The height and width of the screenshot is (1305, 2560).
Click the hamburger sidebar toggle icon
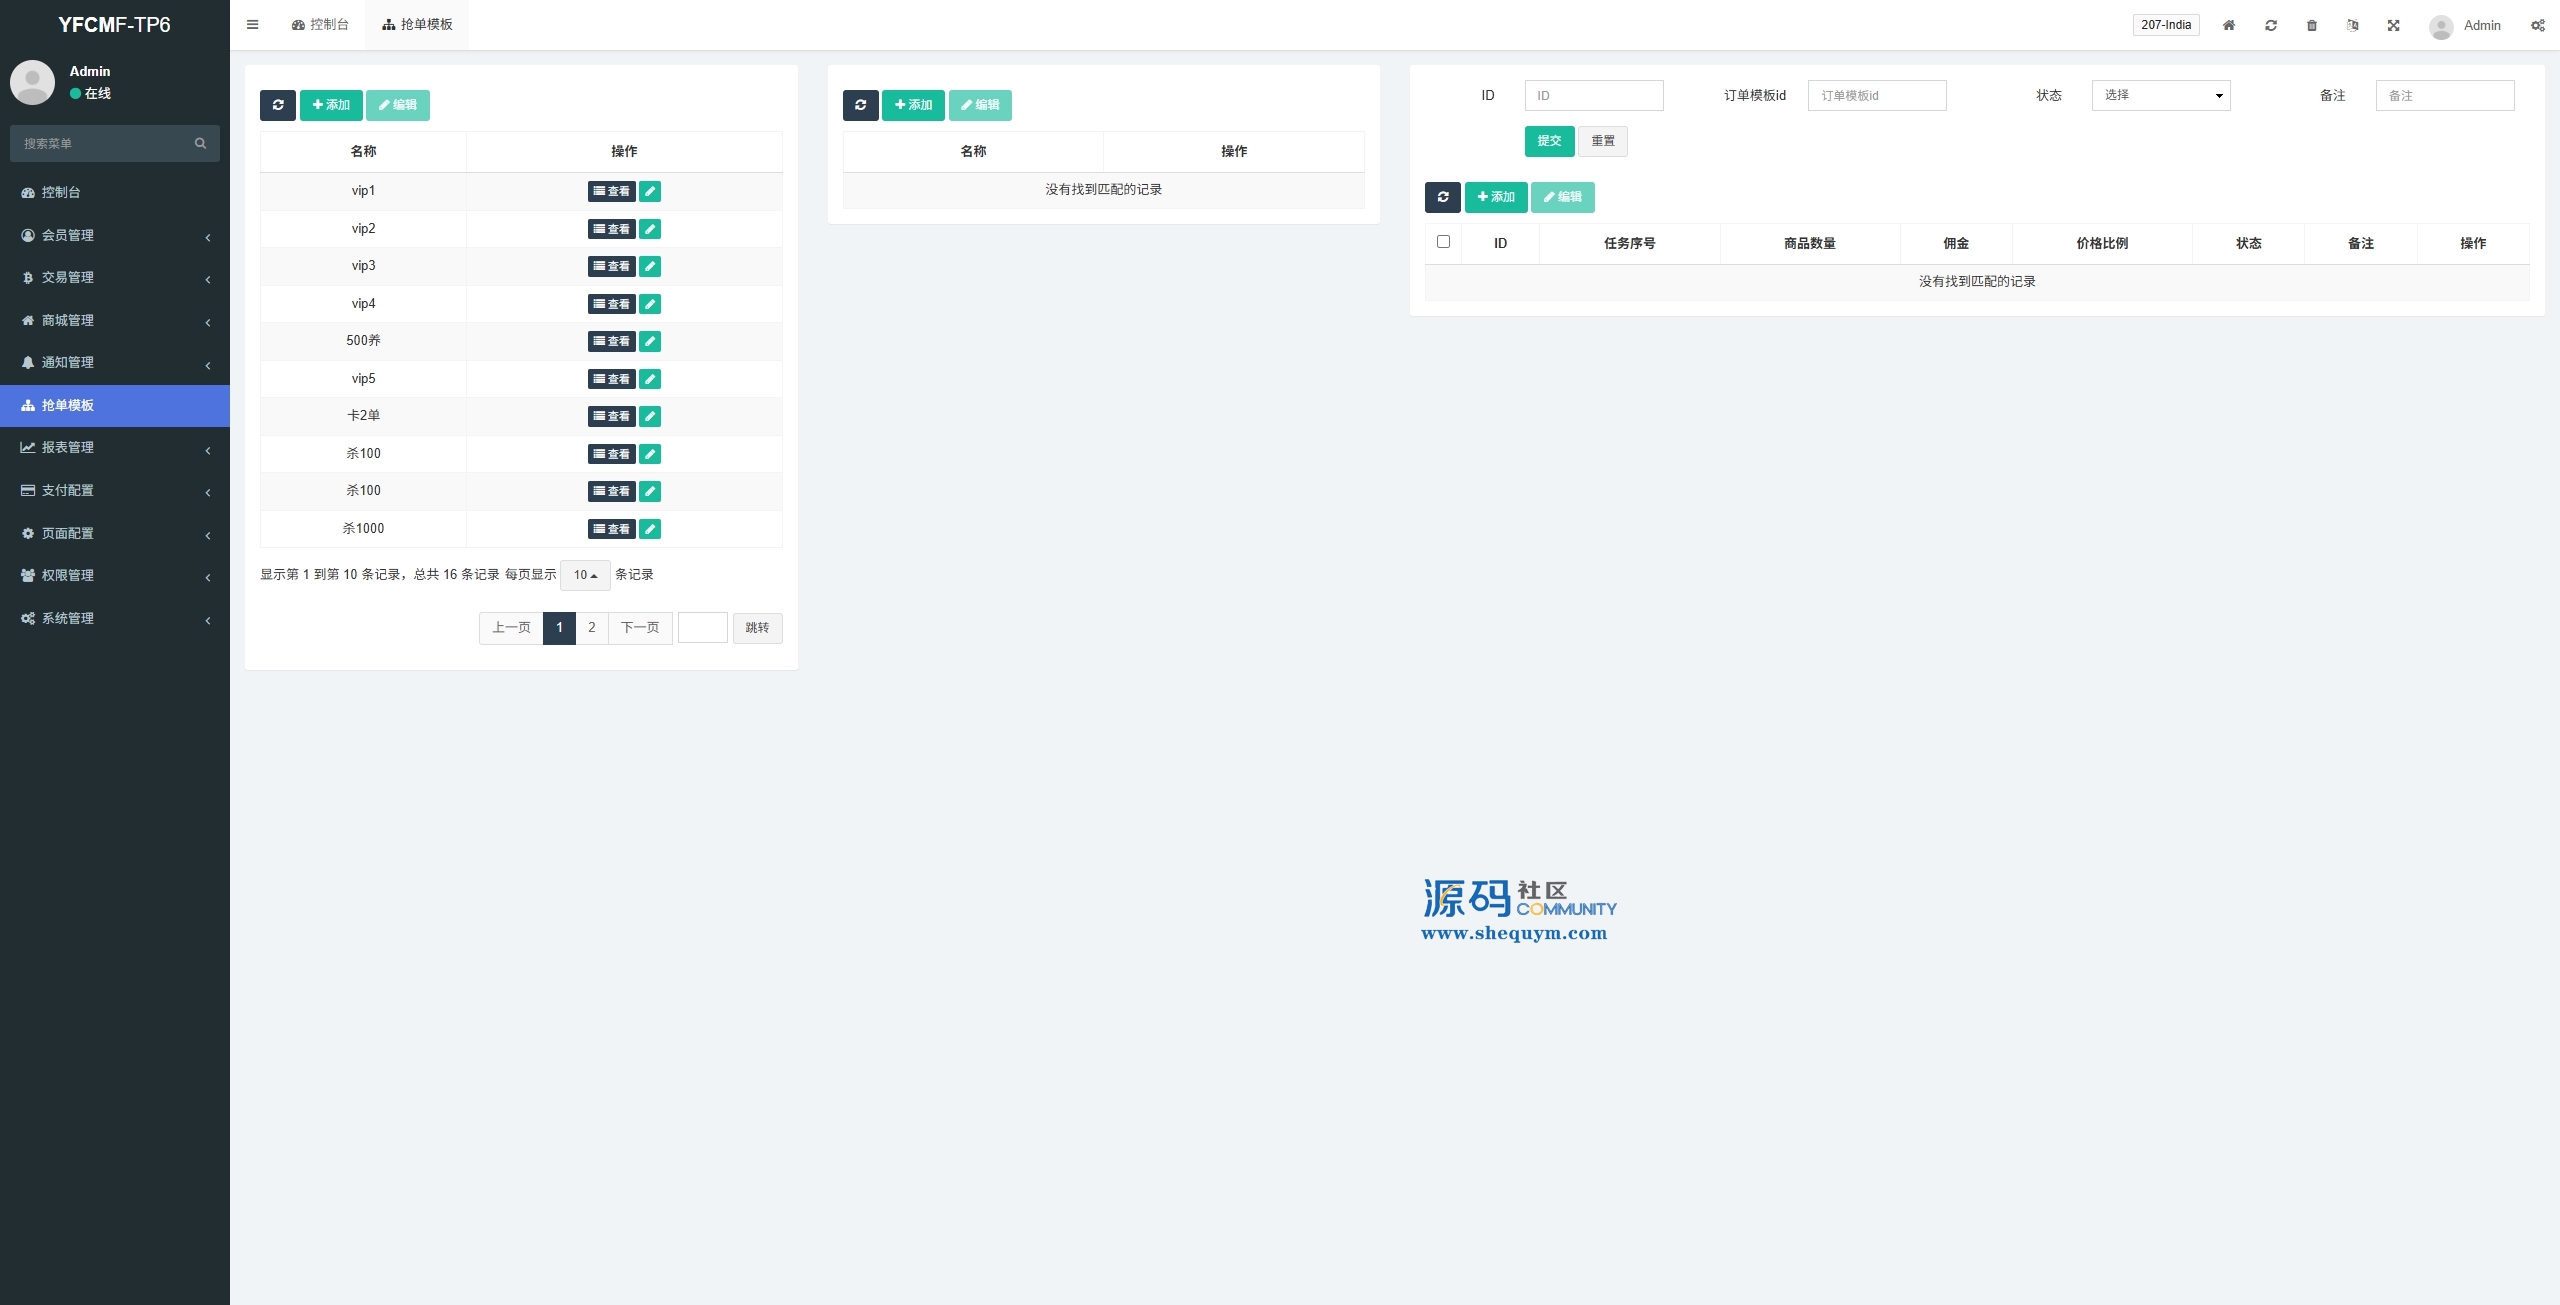[x=252, y=25]
